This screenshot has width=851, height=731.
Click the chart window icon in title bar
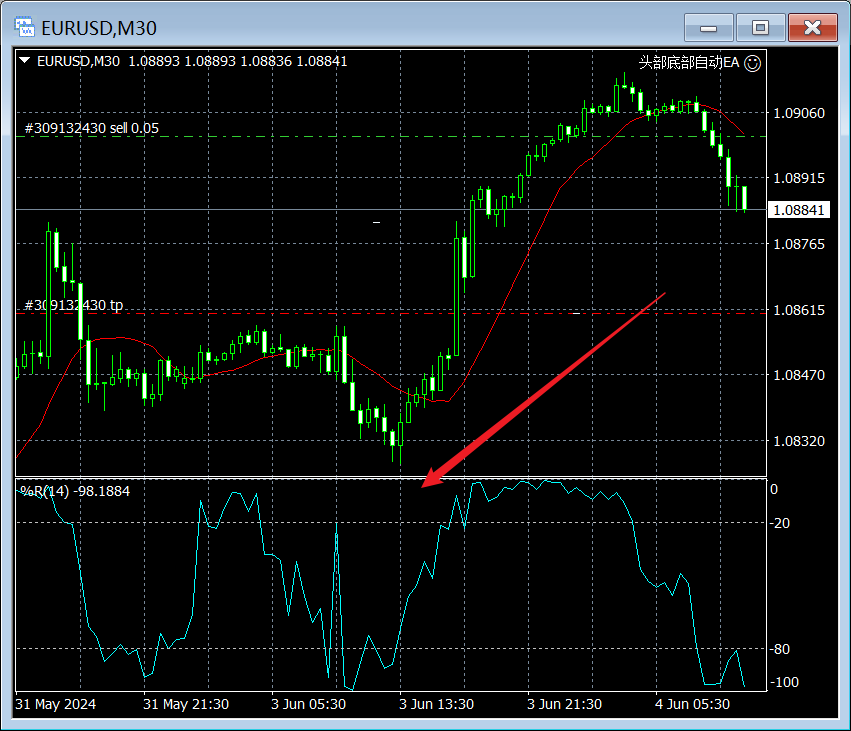(24, 28)
